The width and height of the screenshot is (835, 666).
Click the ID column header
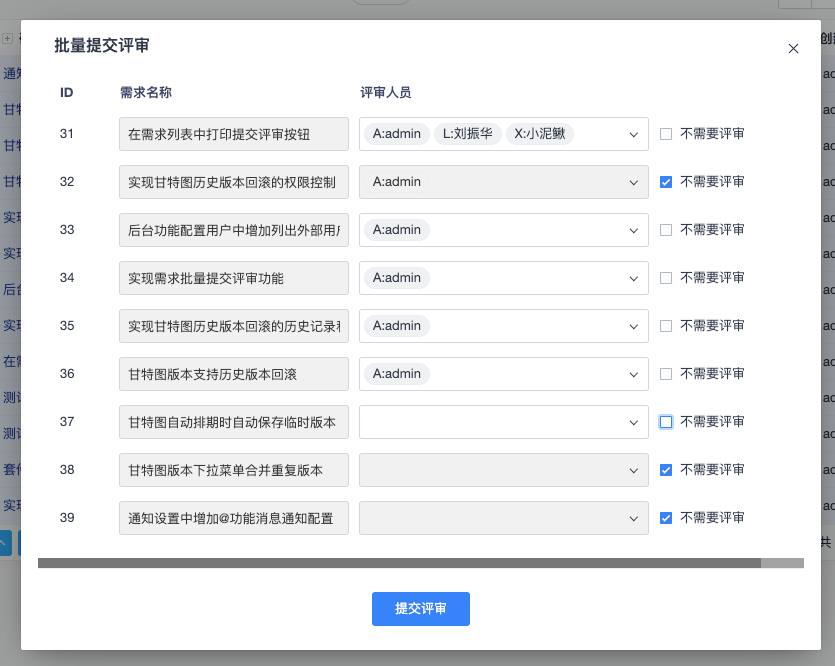[x=67, y=93]
